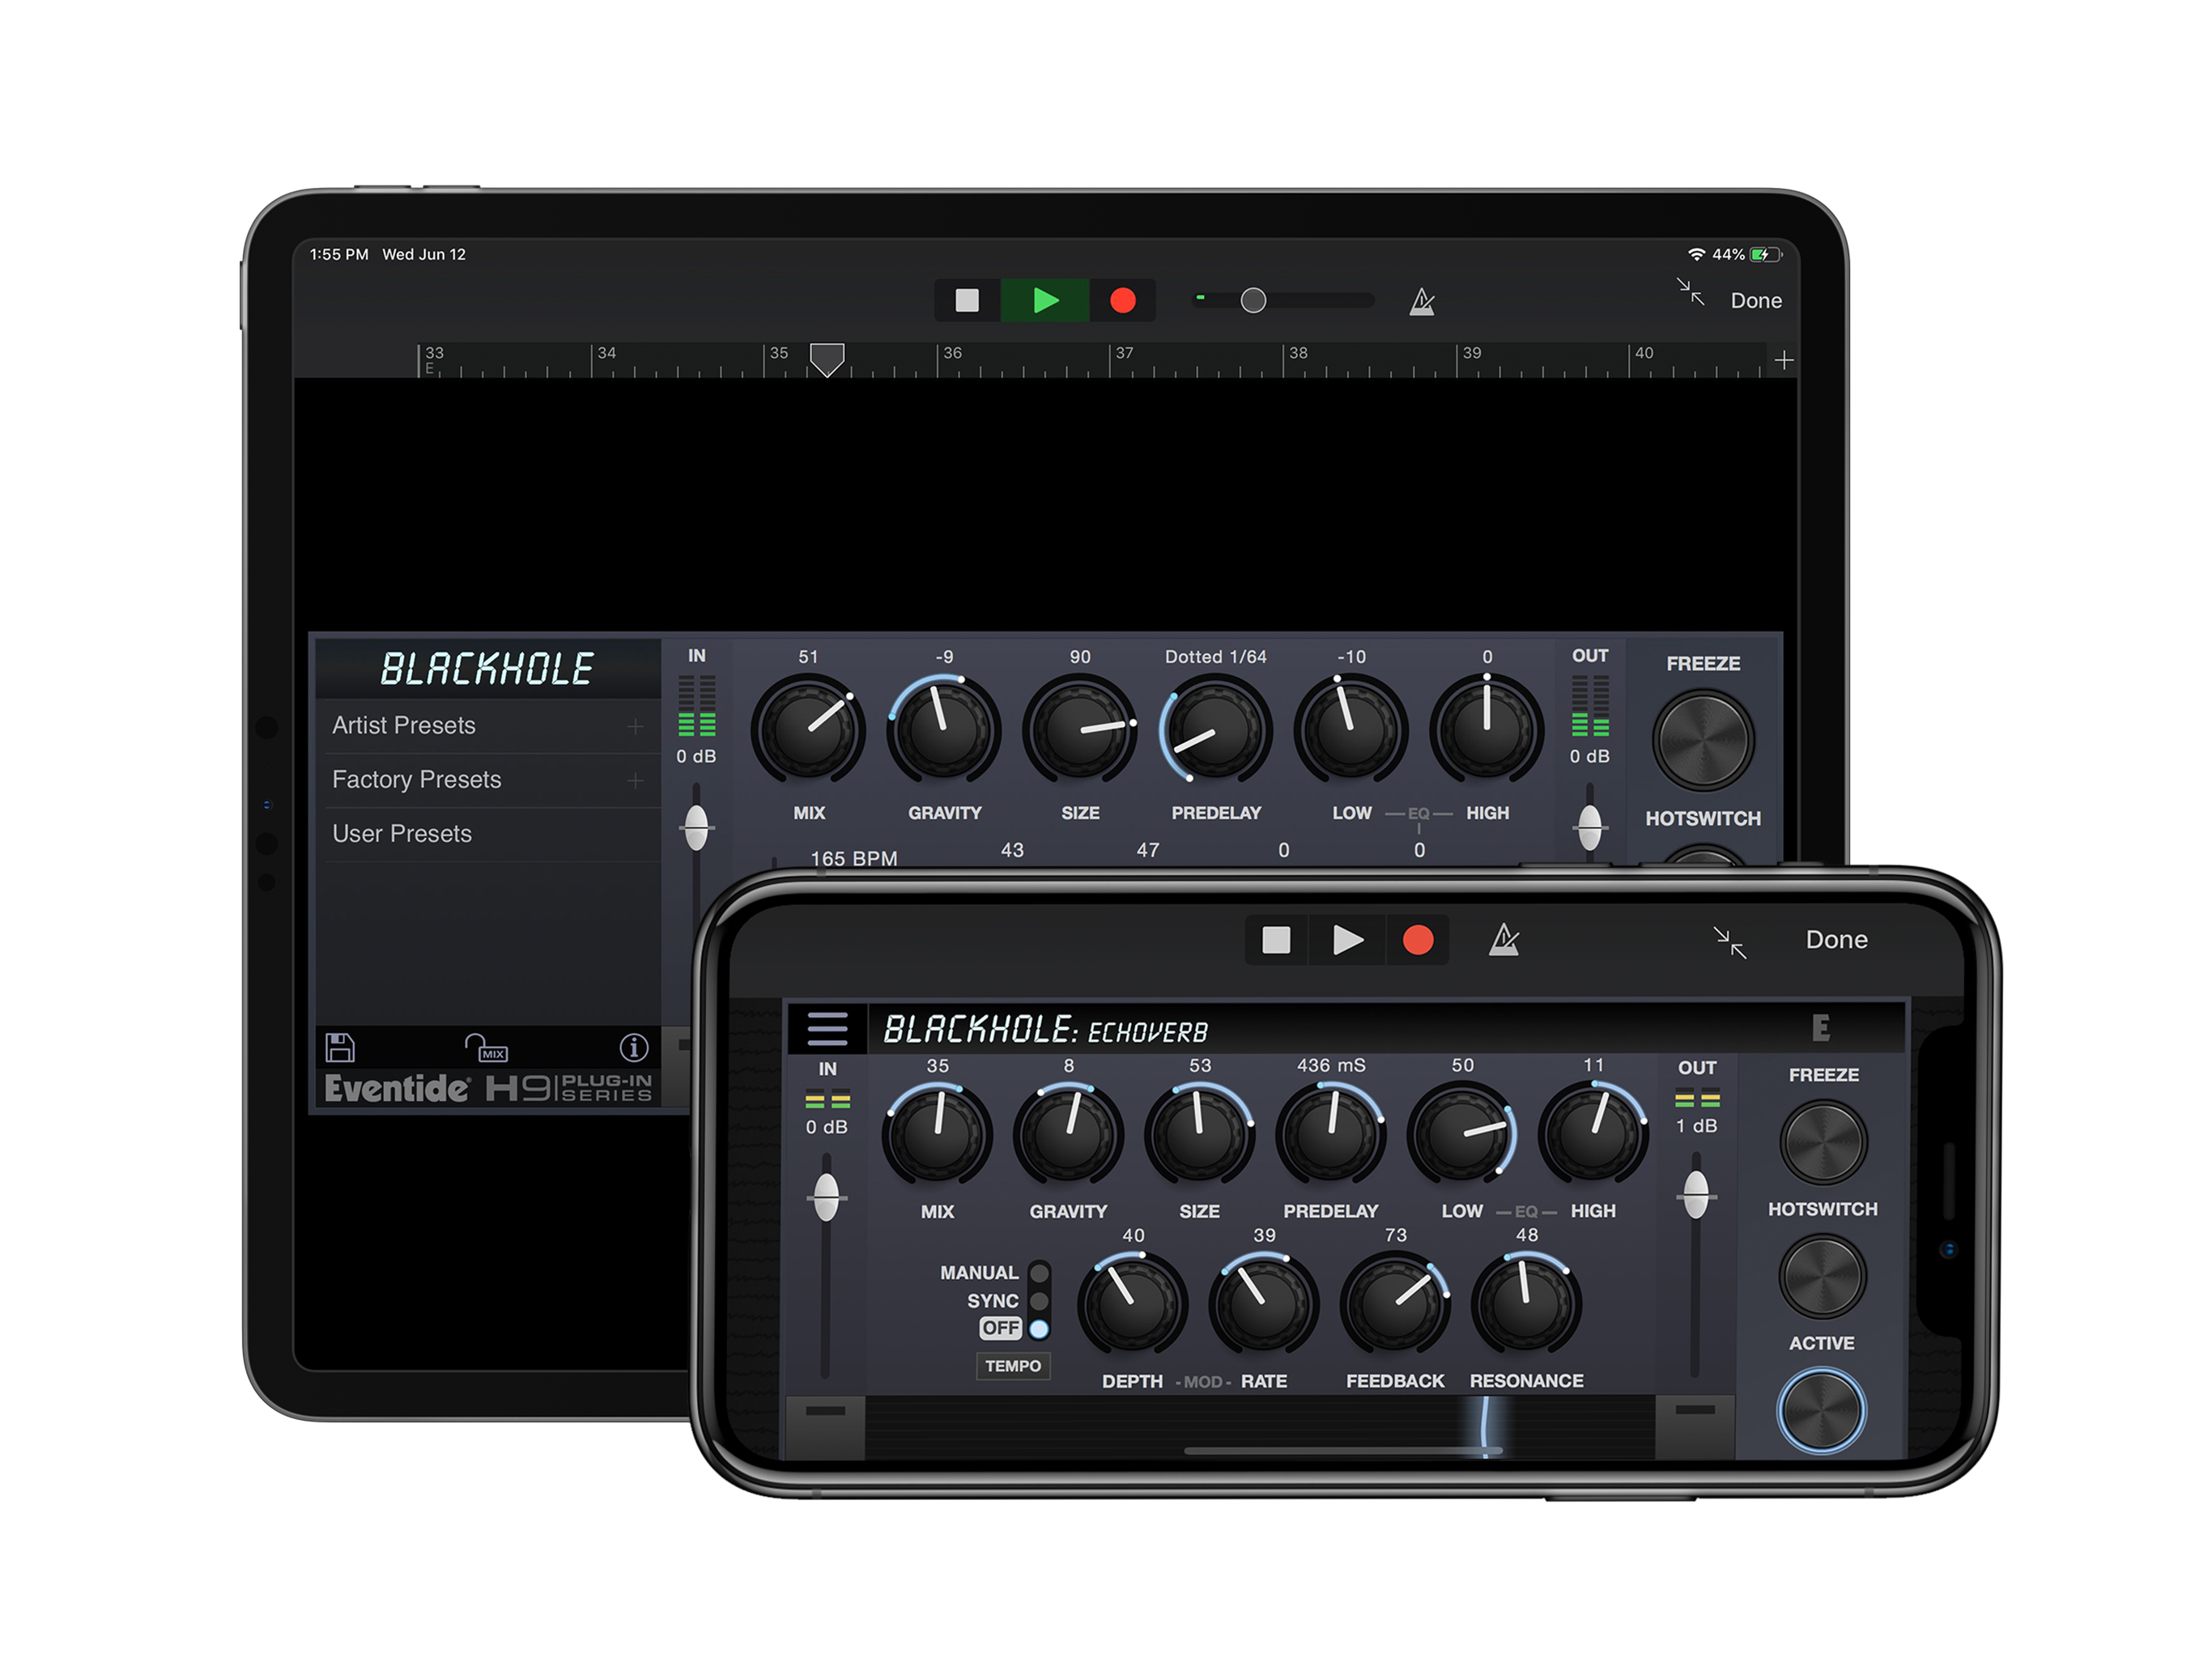Viewport: 2212px width, 1658px height.
Task: Expand Artist Presets with its plus icon
Action: coord(635,726)
